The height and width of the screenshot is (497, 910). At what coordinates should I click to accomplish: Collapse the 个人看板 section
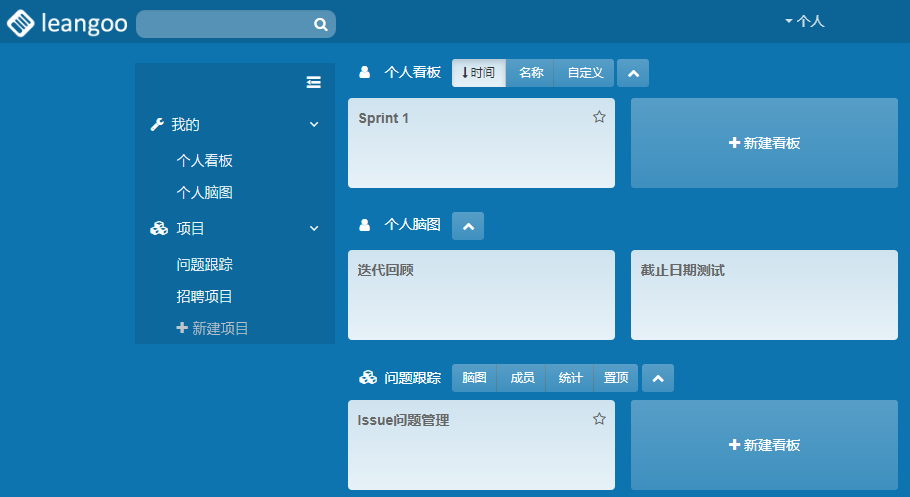[x=633, y=73]
